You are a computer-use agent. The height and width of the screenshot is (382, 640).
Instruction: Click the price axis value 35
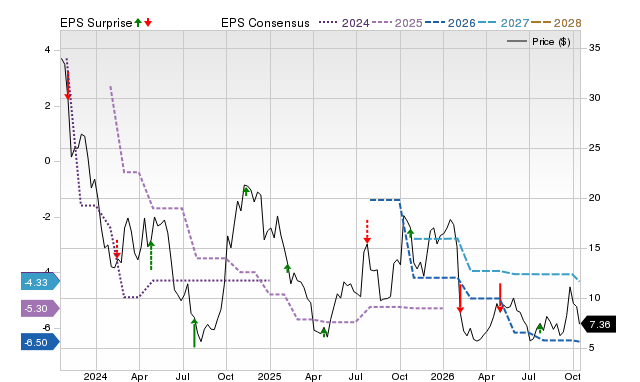(595, 48)
